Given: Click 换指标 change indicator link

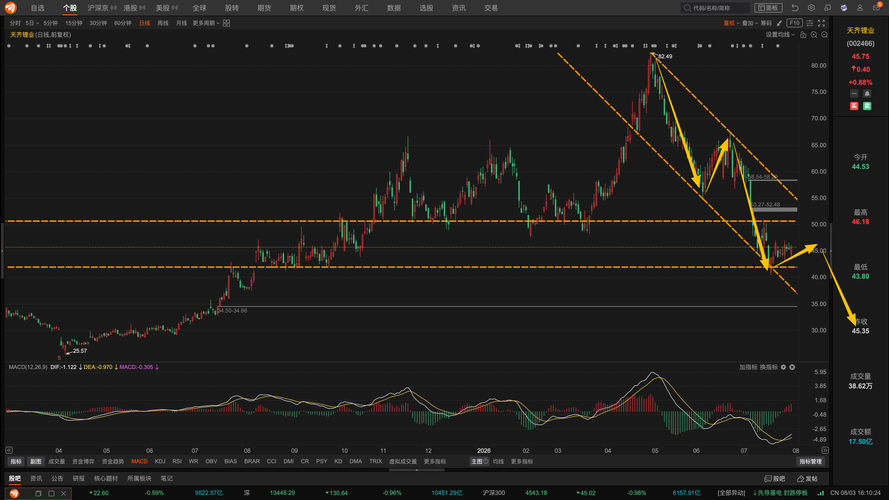Looking at the screenshot, I should [769, 367].
